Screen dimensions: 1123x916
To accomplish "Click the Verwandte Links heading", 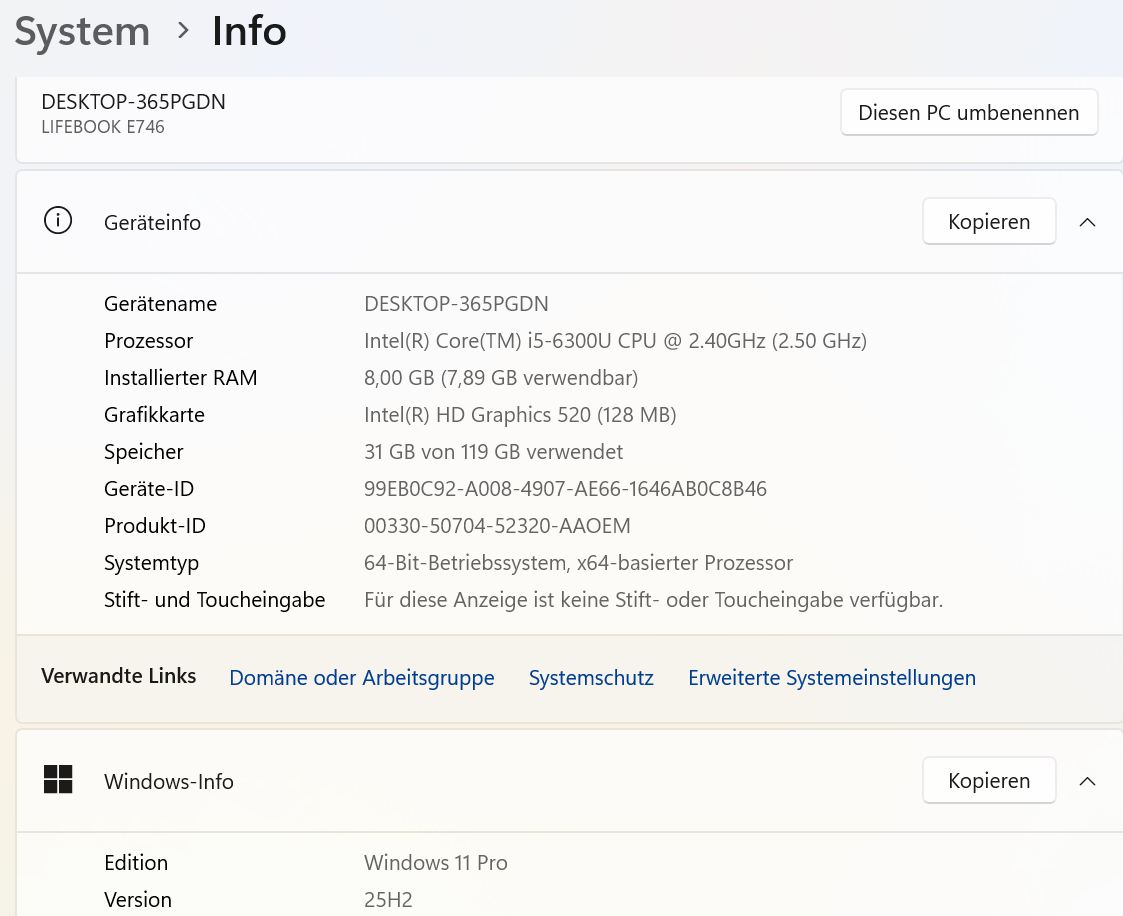I will [118, 676].
